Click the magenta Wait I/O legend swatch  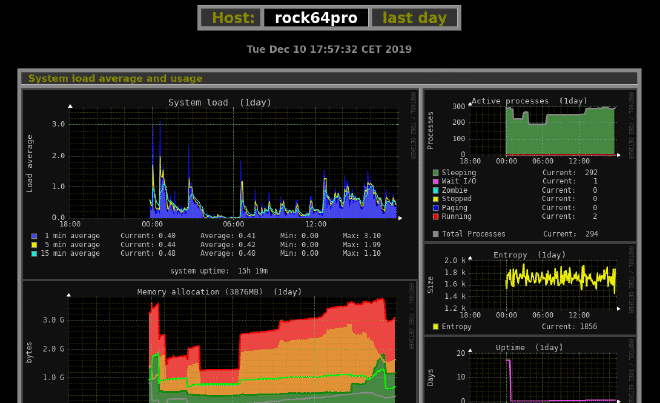436,181
